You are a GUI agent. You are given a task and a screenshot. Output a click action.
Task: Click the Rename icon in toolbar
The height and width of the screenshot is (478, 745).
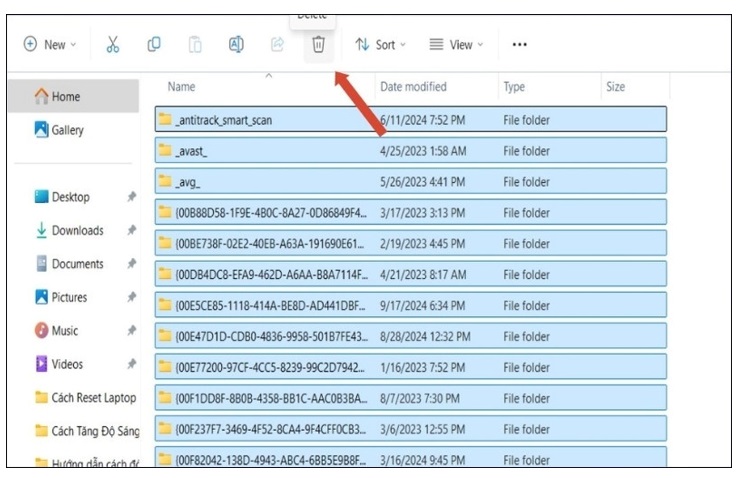237,45
